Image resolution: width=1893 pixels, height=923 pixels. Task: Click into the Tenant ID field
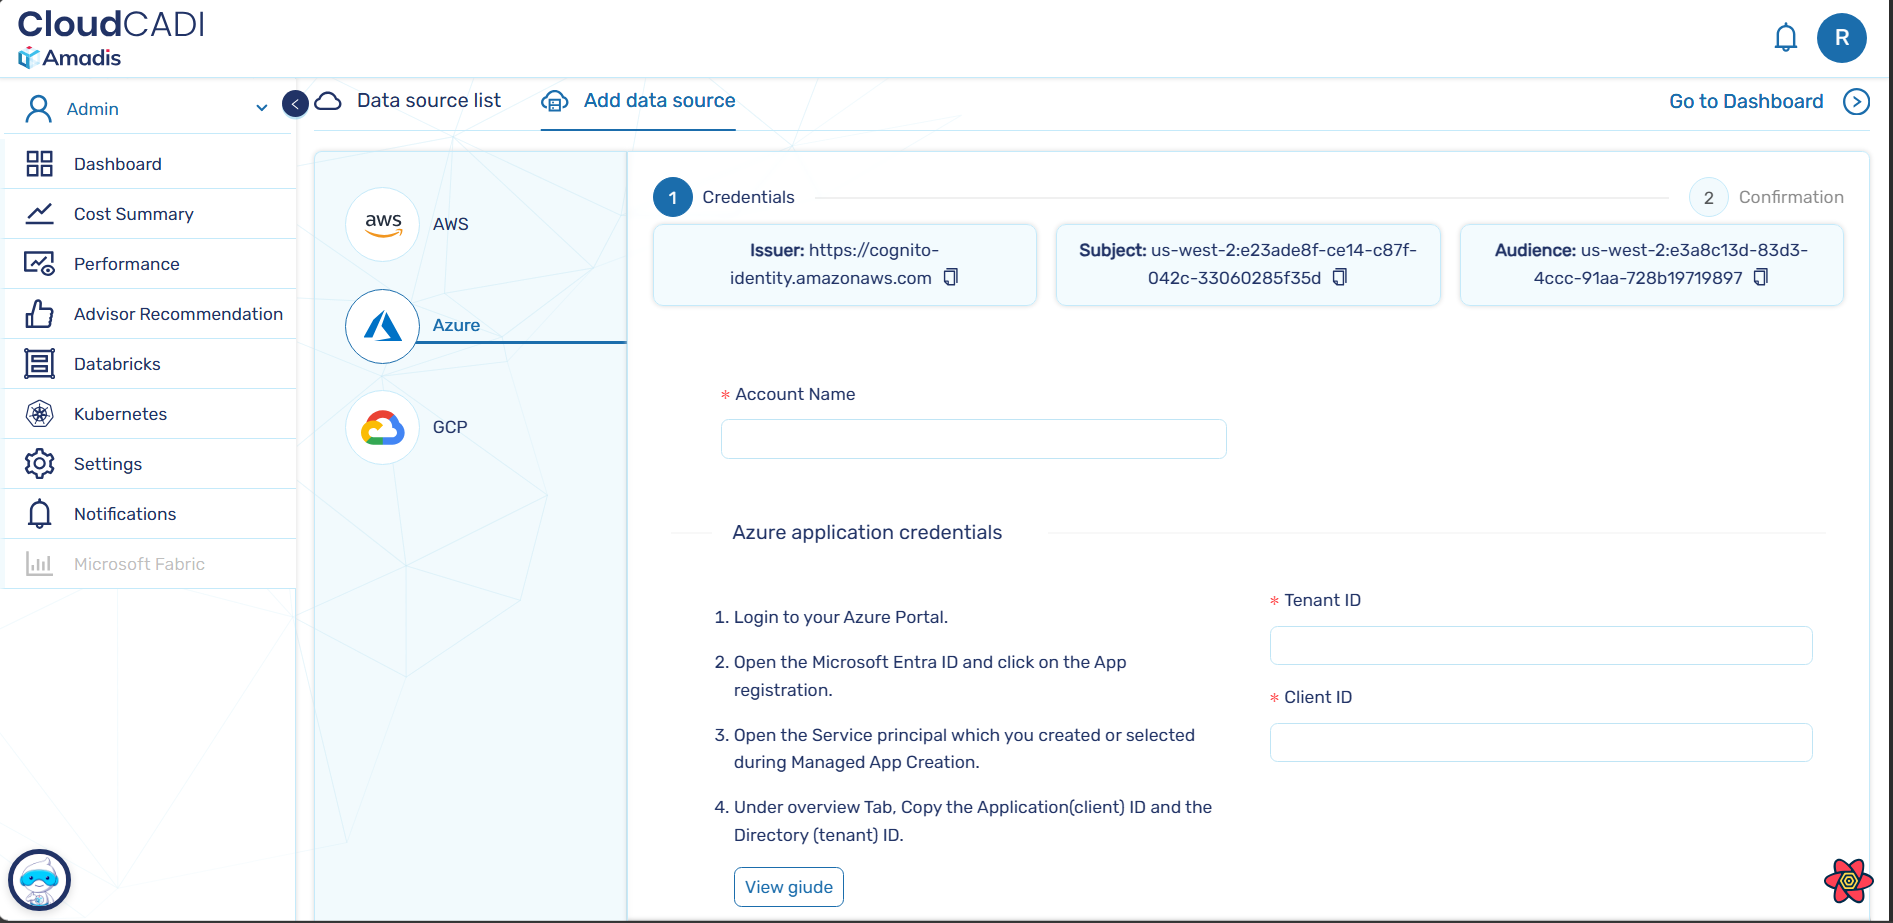coord(1540,646)
